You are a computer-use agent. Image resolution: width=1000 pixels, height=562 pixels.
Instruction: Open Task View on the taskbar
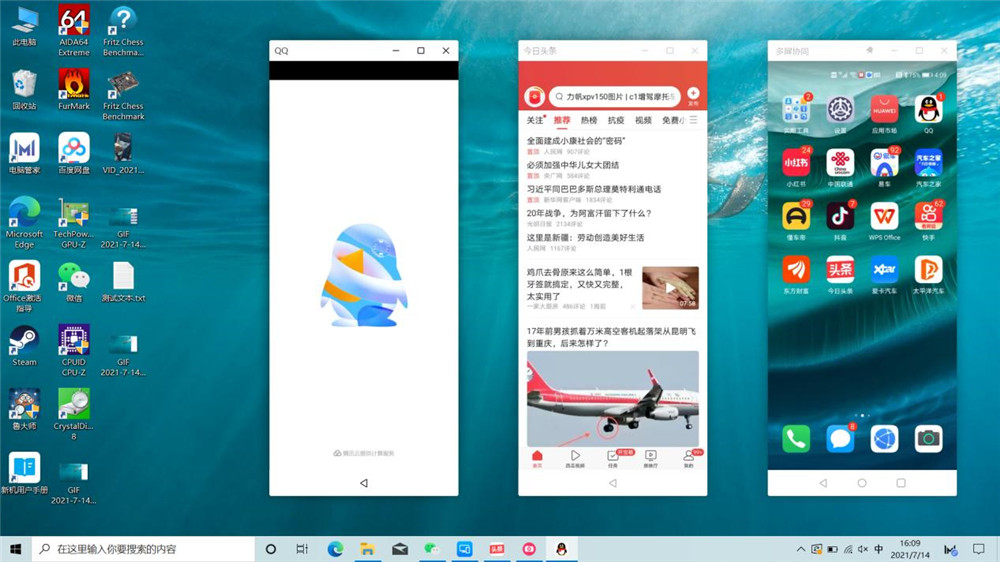tap(302, 549)
